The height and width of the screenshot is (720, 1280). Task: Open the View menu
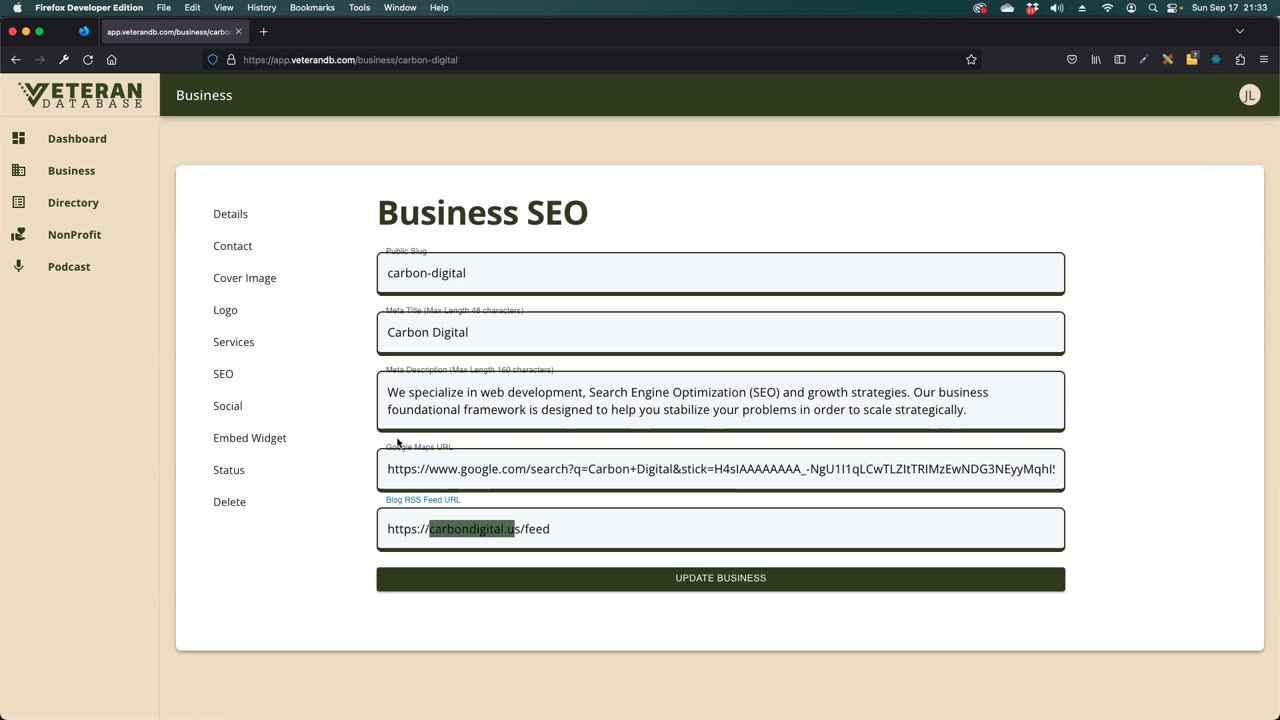[224, 8]
